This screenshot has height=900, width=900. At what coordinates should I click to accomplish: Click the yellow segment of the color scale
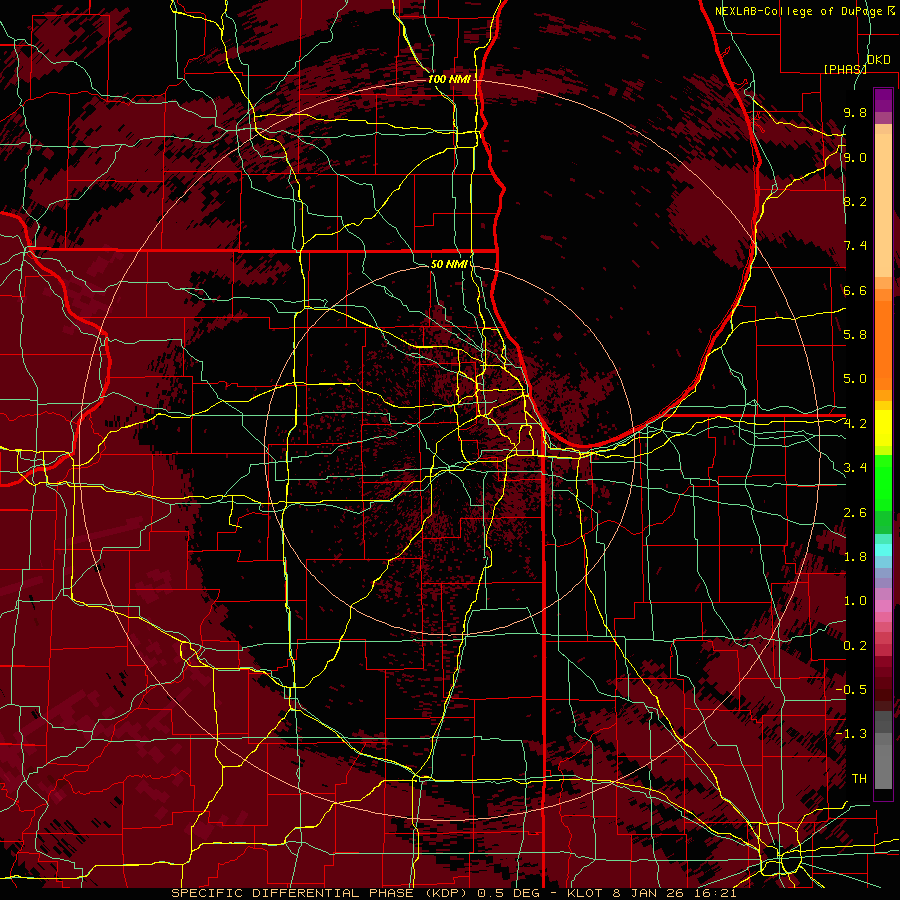point(883,428)
